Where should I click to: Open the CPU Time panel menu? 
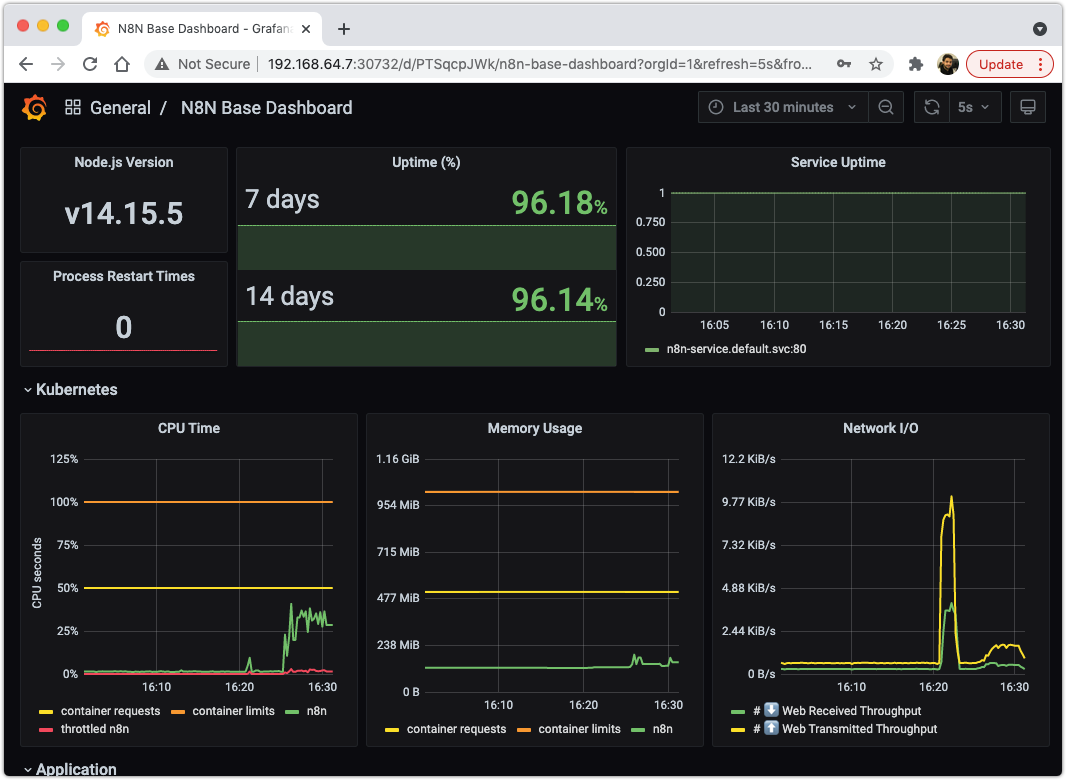click(x=189, y=428)
